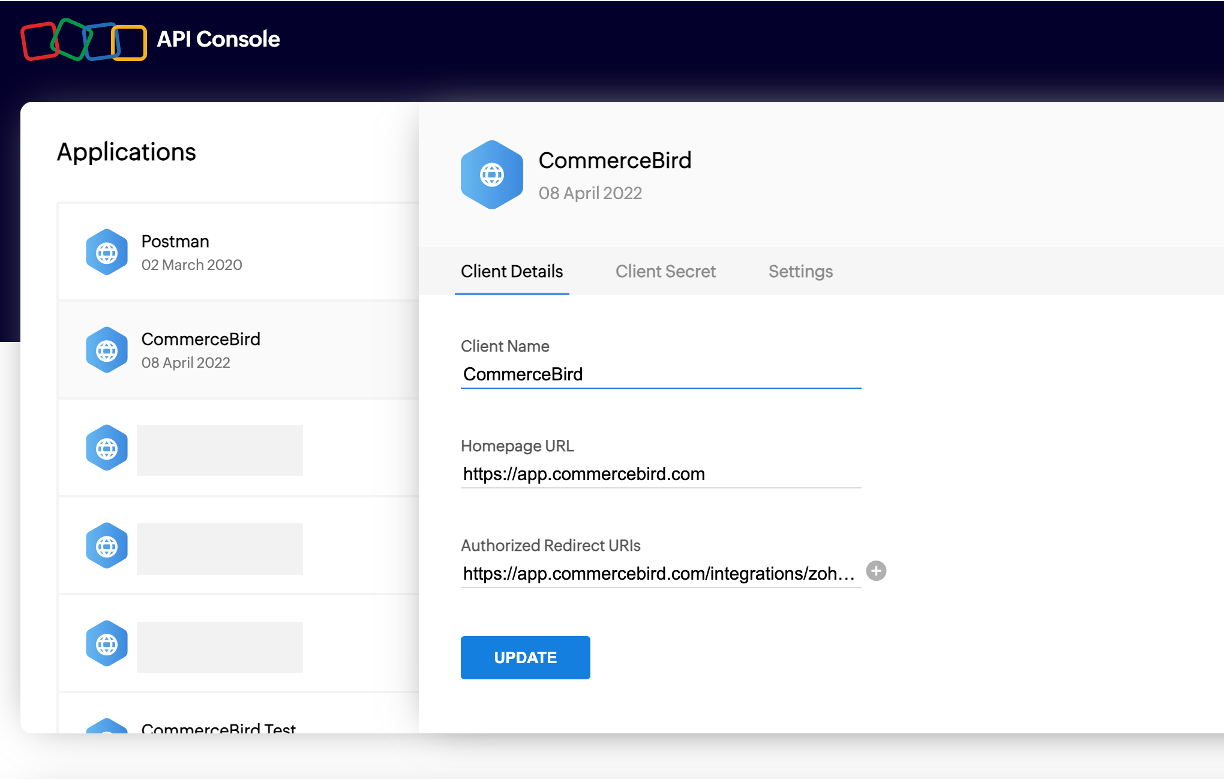Click the Homepage URL input field
The image size is (1224, 780).
[661, 474]
